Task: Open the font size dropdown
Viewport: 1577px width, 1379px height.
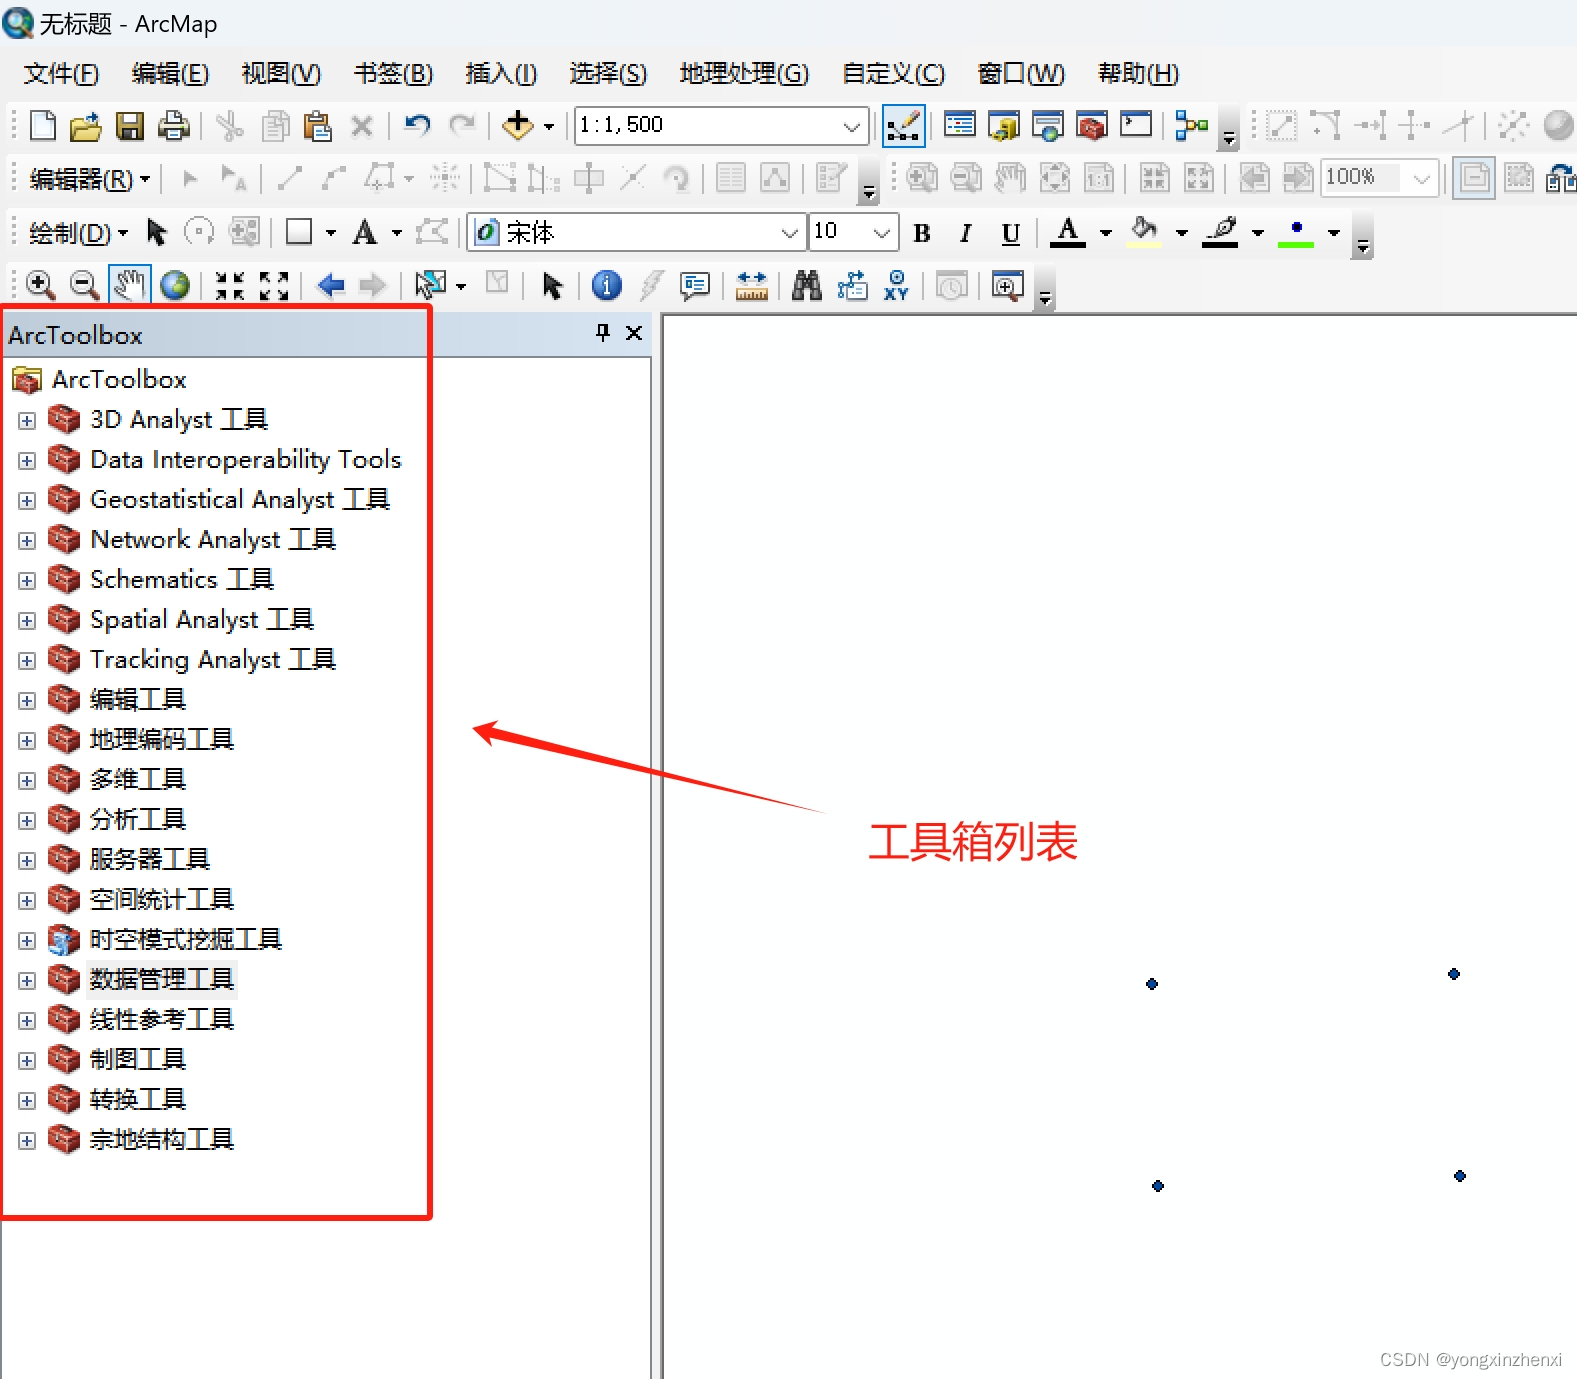Action: click(x=881, y=234)
